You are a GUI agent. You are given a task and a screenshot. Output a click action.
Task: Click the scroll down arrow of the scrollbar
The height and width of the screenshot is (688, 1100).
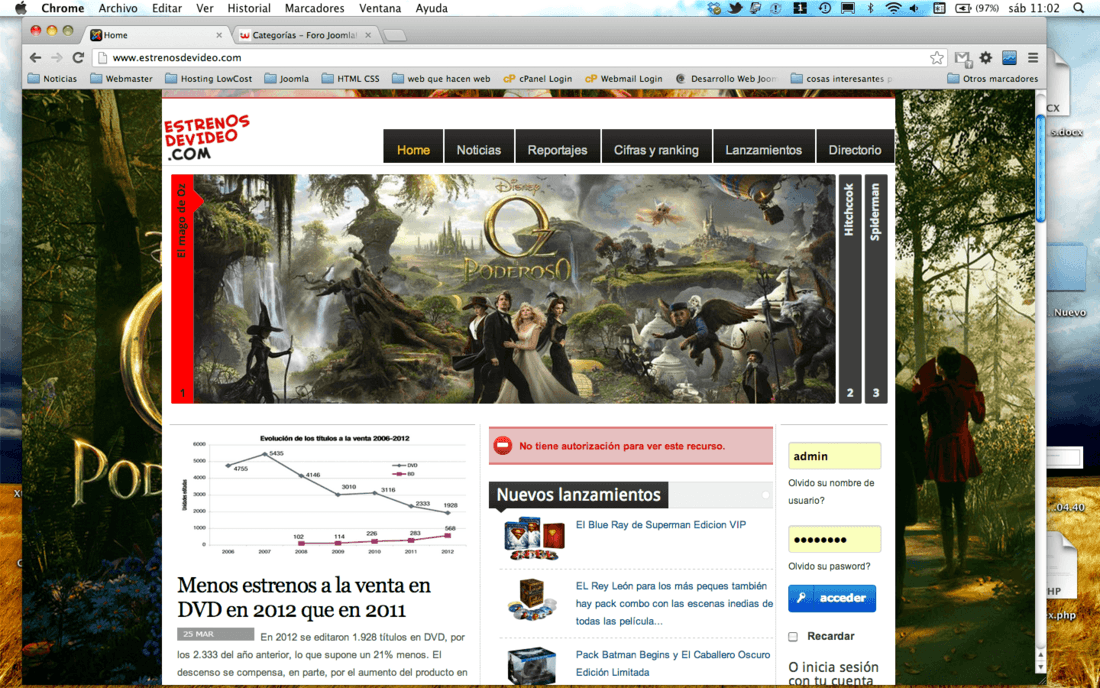tap(1040, 667)
